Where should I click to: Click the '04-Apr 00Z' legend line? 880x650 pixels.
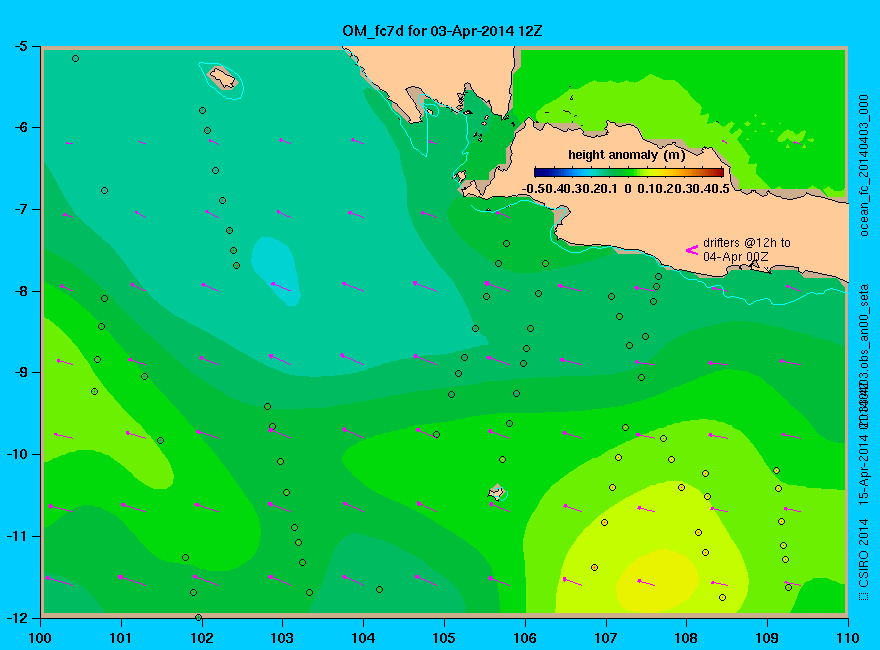point(736,257)
